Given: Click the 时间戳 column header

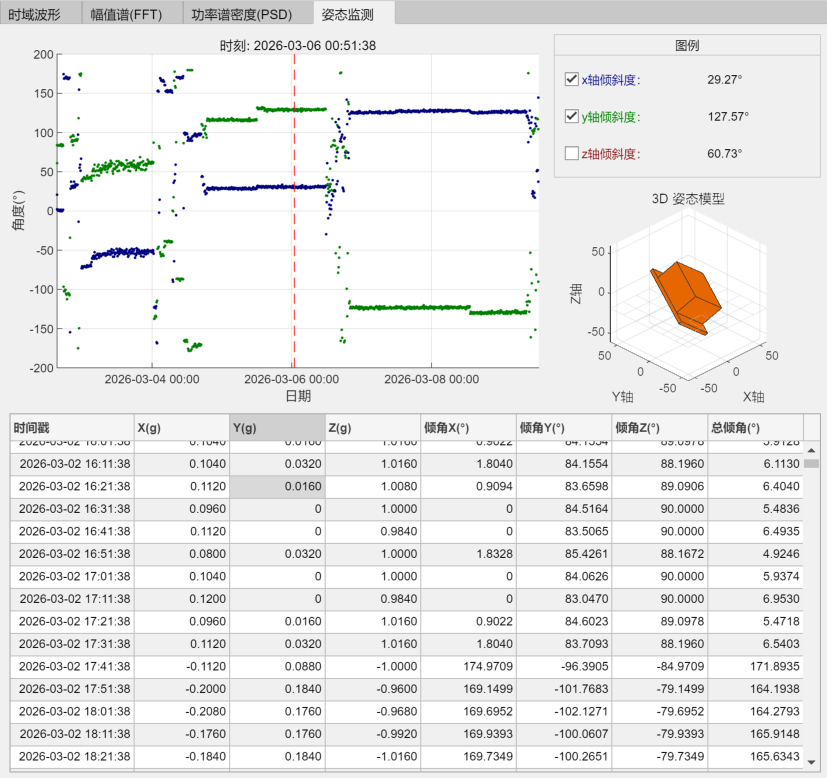Looking at the screenshot, I should (72, 427).
